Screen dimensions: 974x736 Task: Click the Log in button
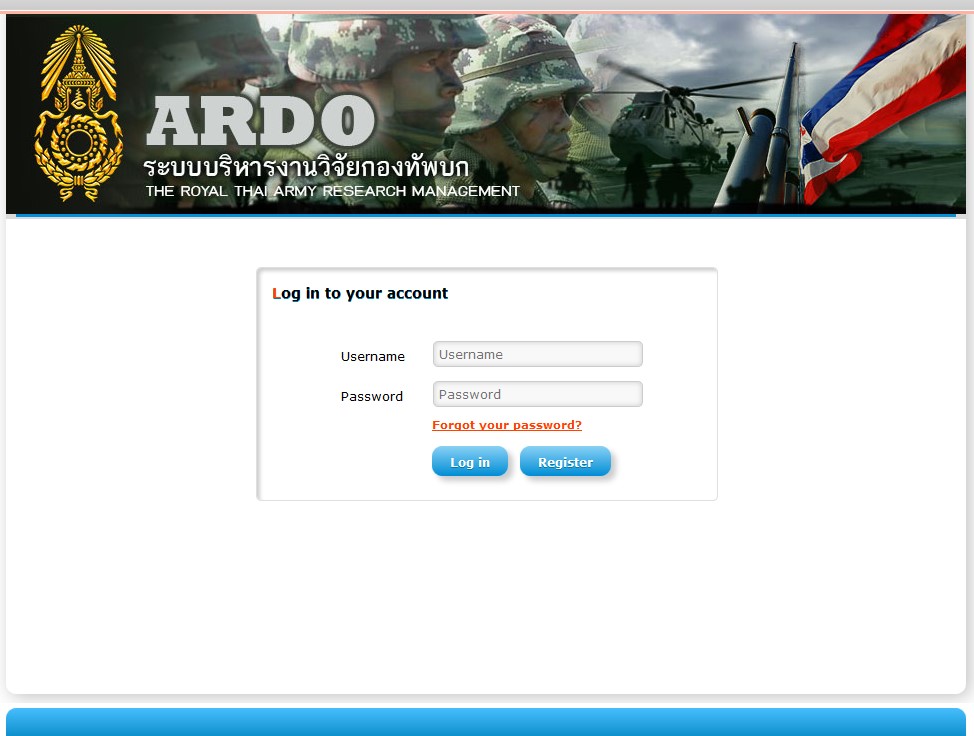tap(470, 461)
